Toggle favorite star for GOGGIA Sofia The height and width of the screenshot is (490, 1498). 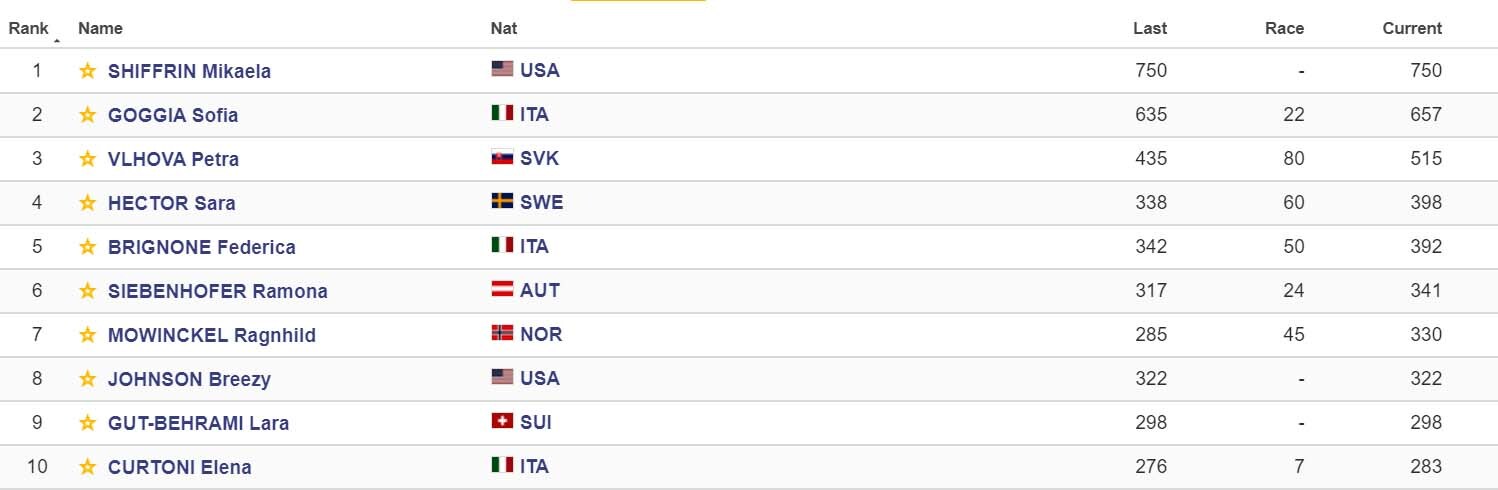coord(88,115)
